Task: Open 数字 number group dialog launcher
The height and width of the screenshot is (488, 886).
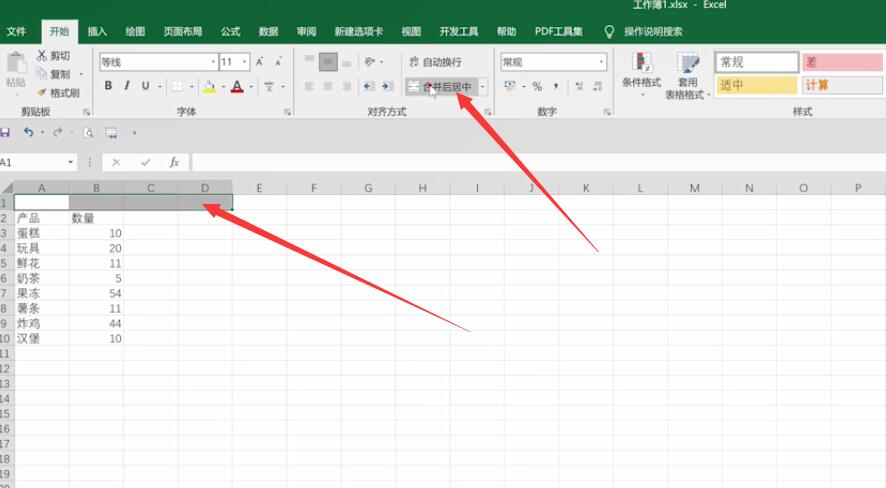Action: click(607, 112)
